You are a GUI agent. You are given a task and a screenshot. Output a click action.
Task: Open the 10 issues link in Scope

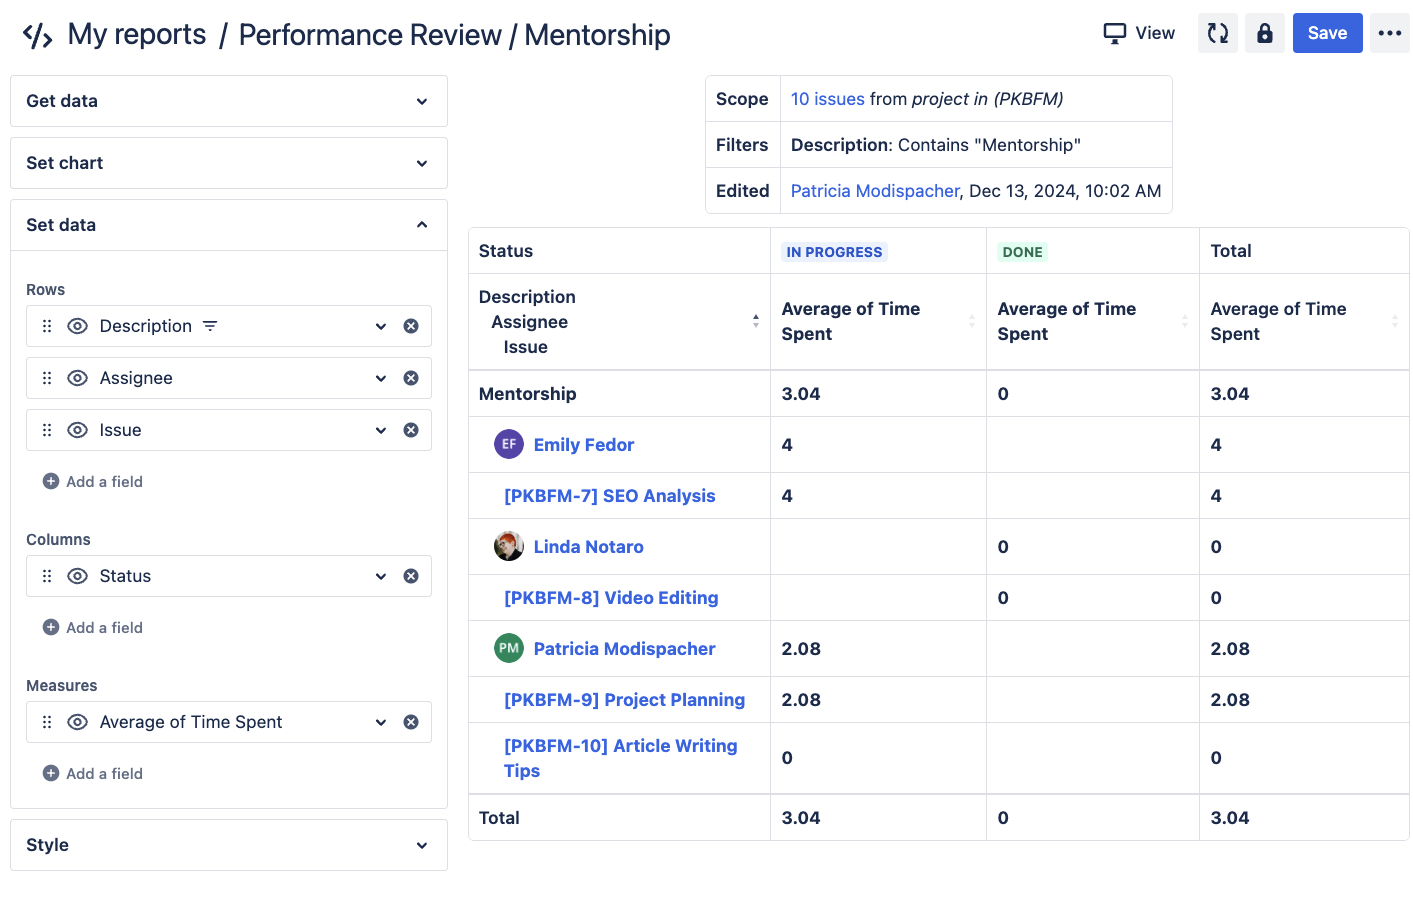[827, 98]
